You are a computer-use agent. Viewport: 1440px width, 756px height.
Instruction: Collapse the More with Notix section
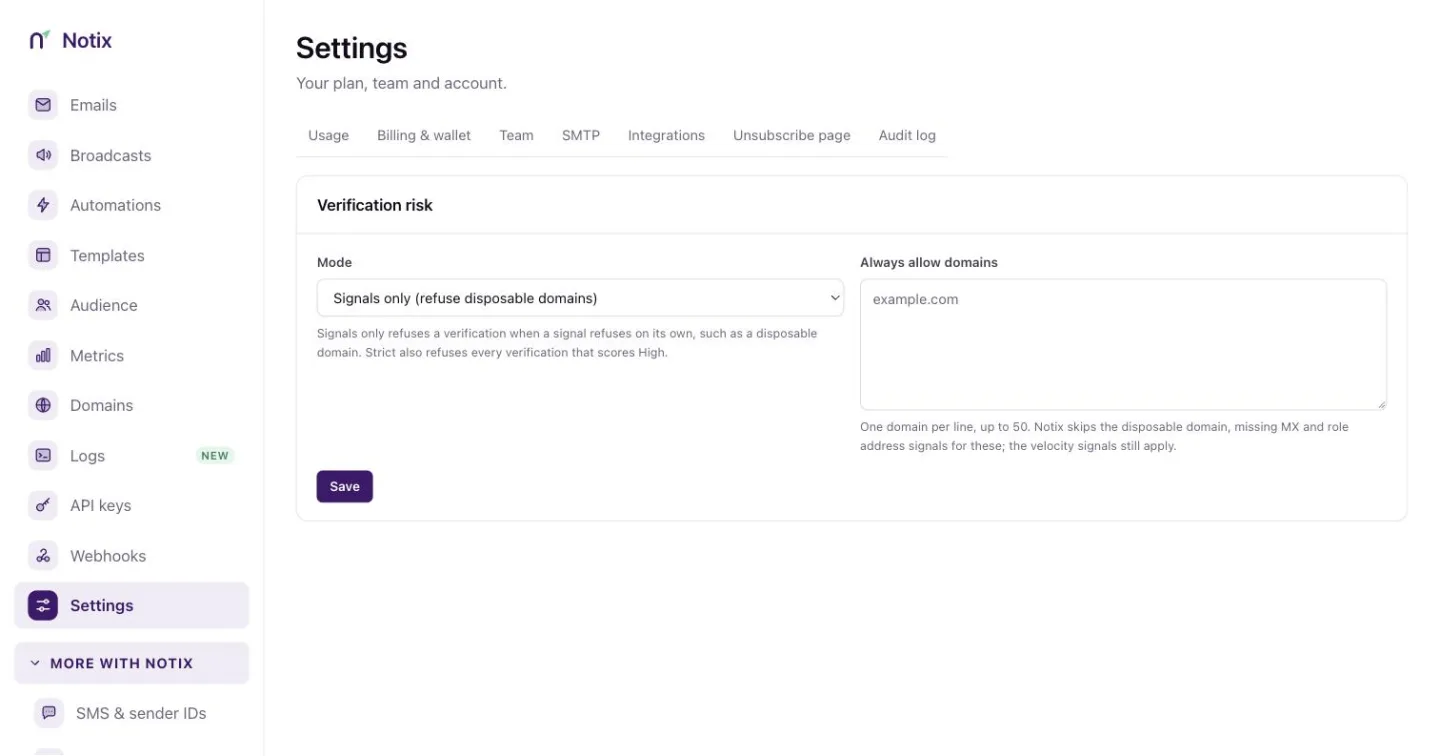(132, 663)
